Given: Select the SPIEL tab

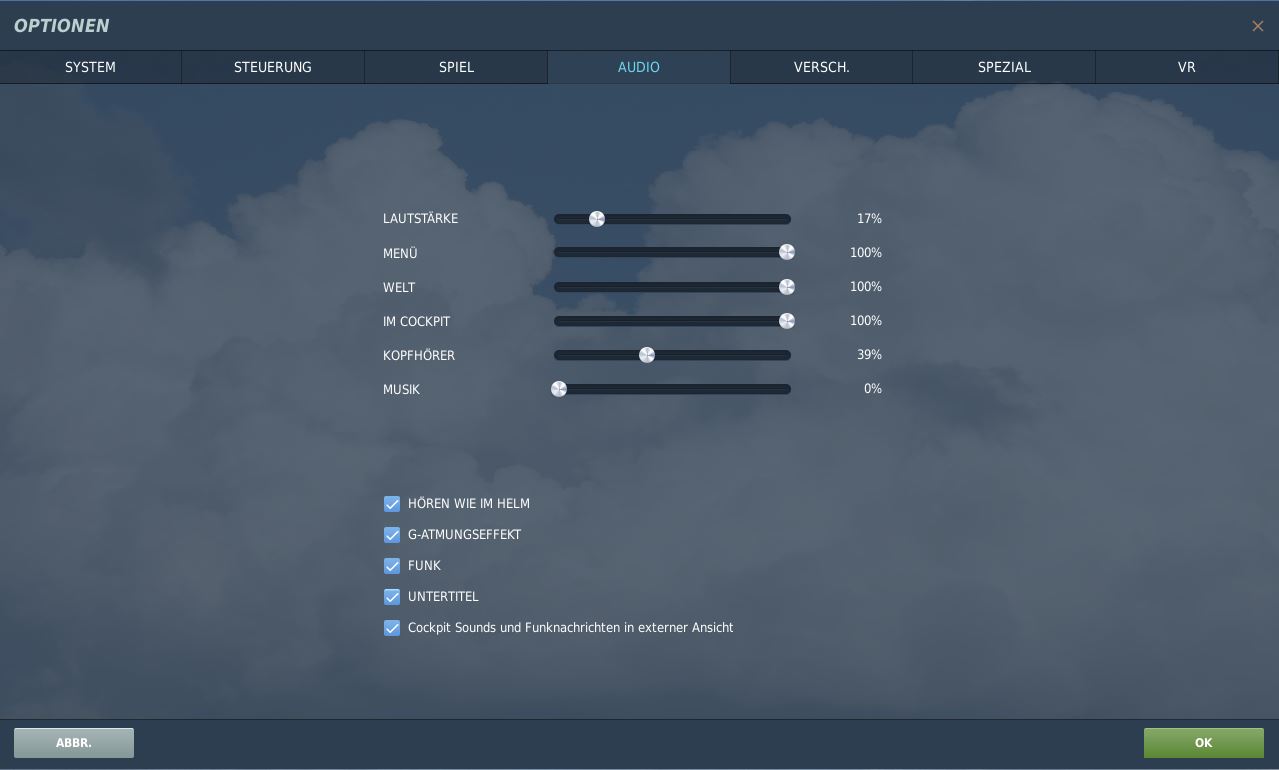Looking at the screenshot, I should 456,67.
